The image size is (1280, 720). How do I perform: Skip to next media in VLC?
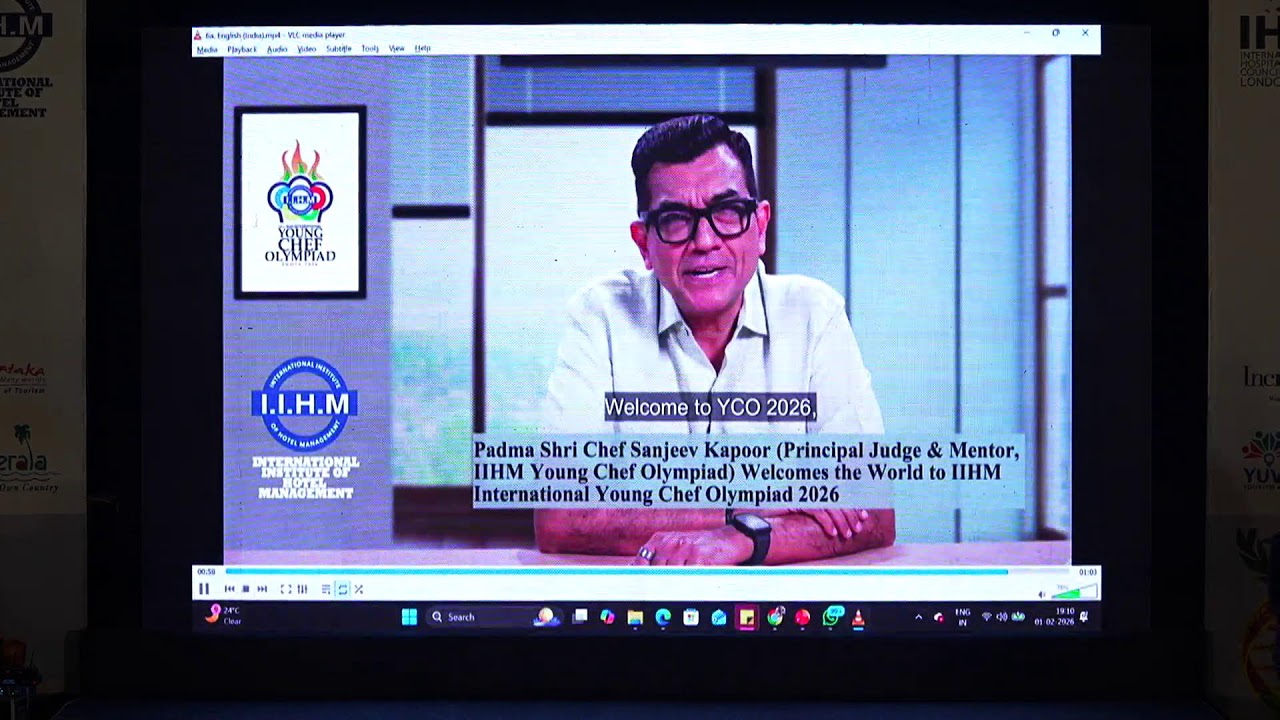pyautogui.click(x=262, y=589)
